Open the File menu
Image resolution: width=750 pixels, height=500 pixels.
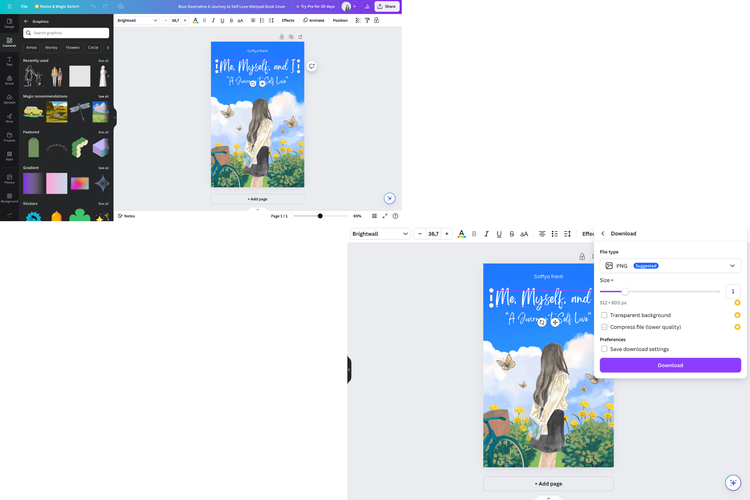24,6
